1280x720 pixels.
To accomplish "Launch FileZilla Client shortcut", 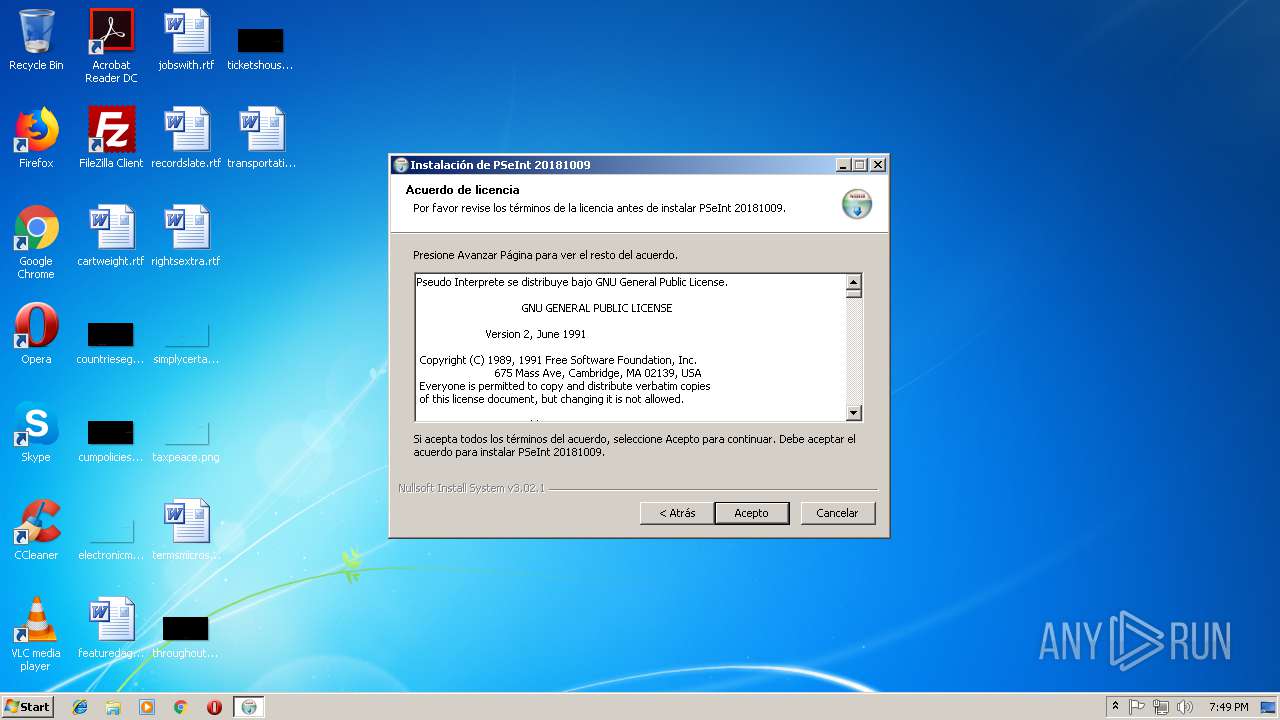I will coord(111,138).
